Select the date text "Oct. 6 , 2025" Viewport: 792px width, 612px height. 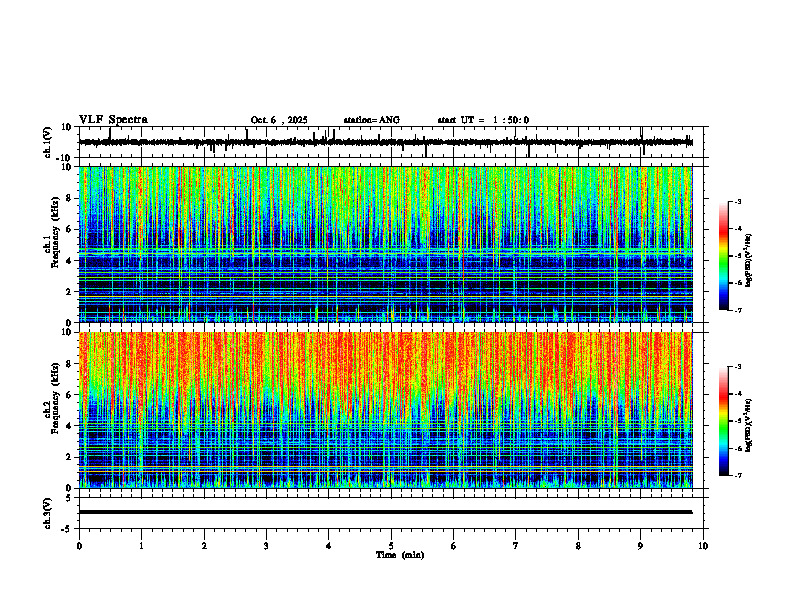pos(279,120)
